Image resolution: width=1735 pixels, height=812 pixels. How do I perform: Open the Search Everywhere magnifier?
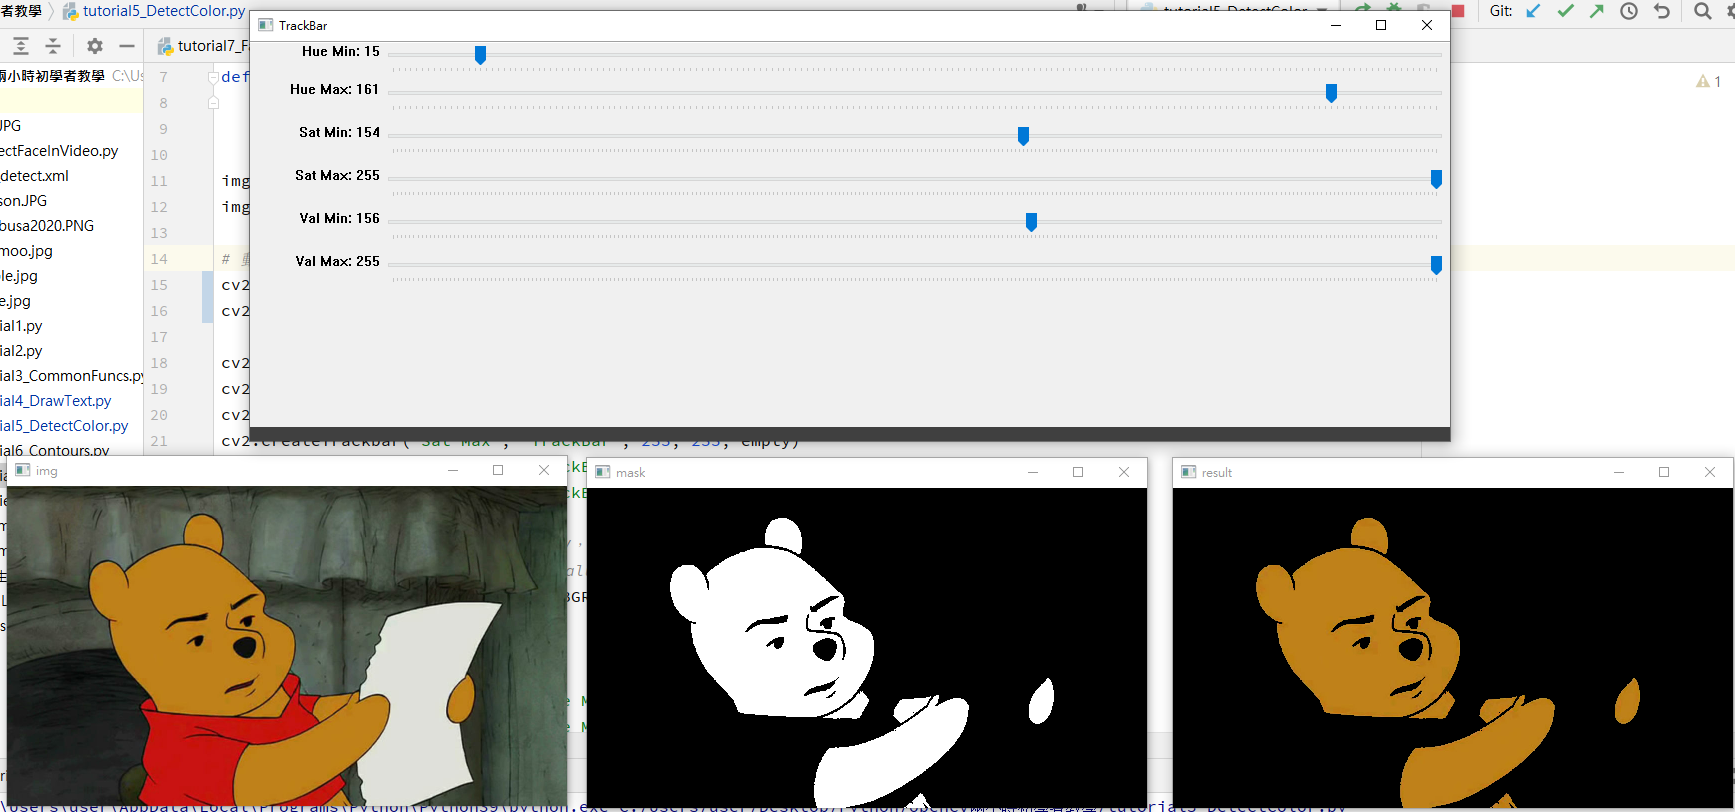pos(1702,11)
